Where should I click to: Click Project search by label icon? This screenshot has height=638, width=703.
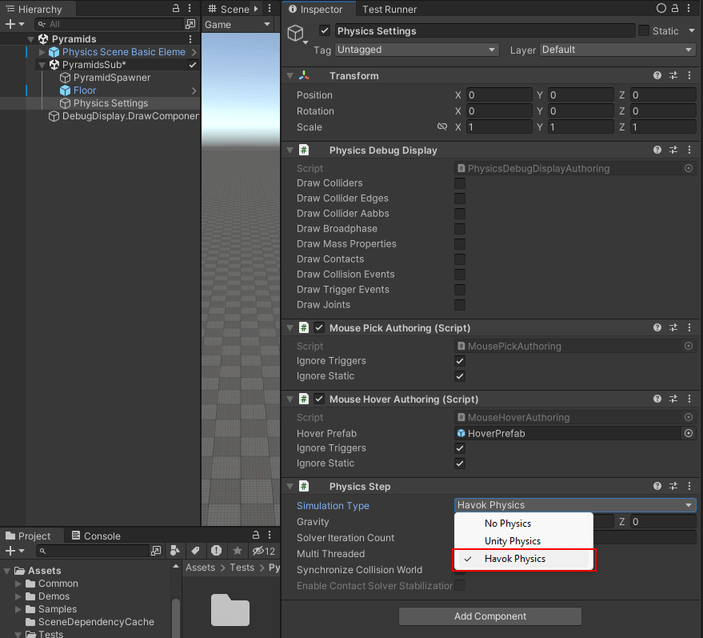(x=195, y=551)
